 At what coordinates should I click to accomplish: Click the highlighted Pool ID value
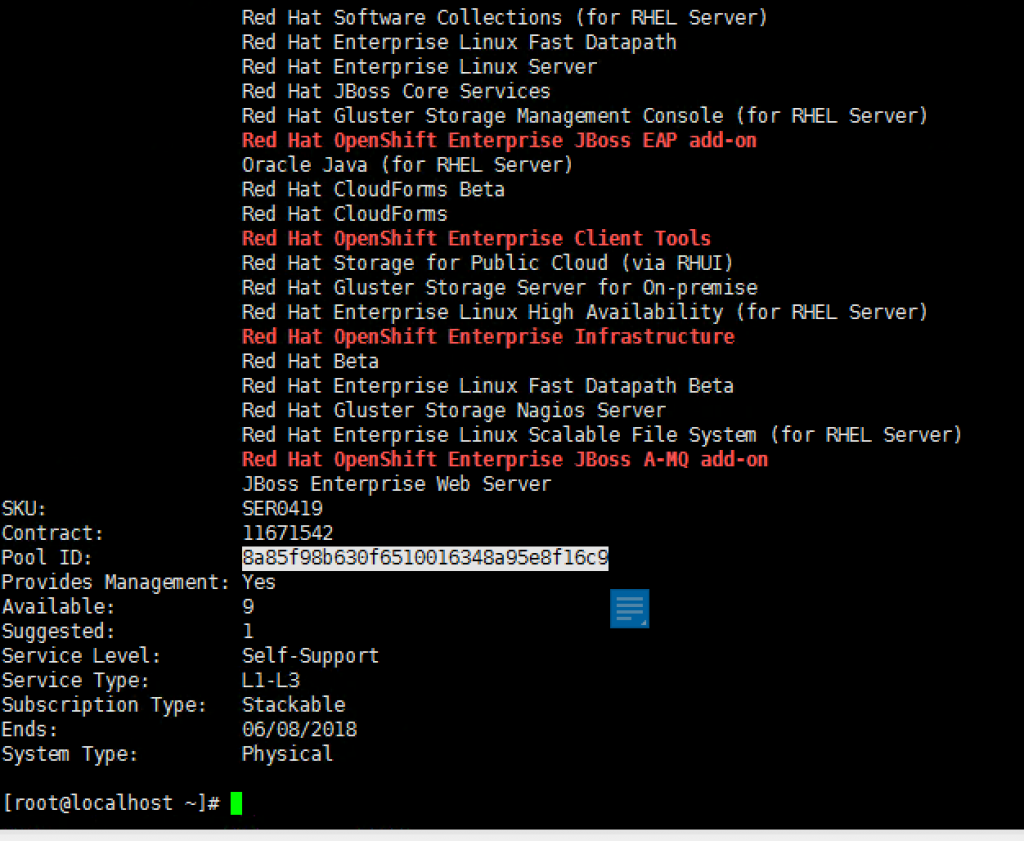(x=425, y=558)
